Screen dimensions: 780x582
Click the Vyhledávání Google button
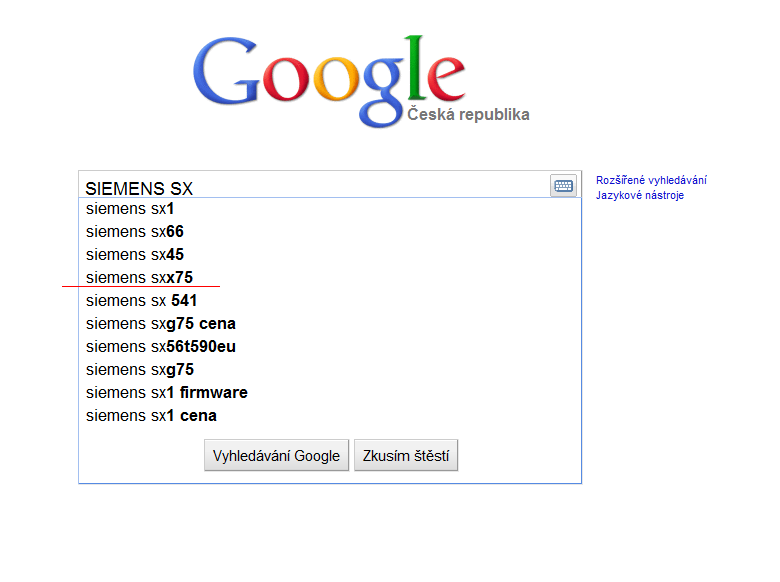[x=277, y=455]
